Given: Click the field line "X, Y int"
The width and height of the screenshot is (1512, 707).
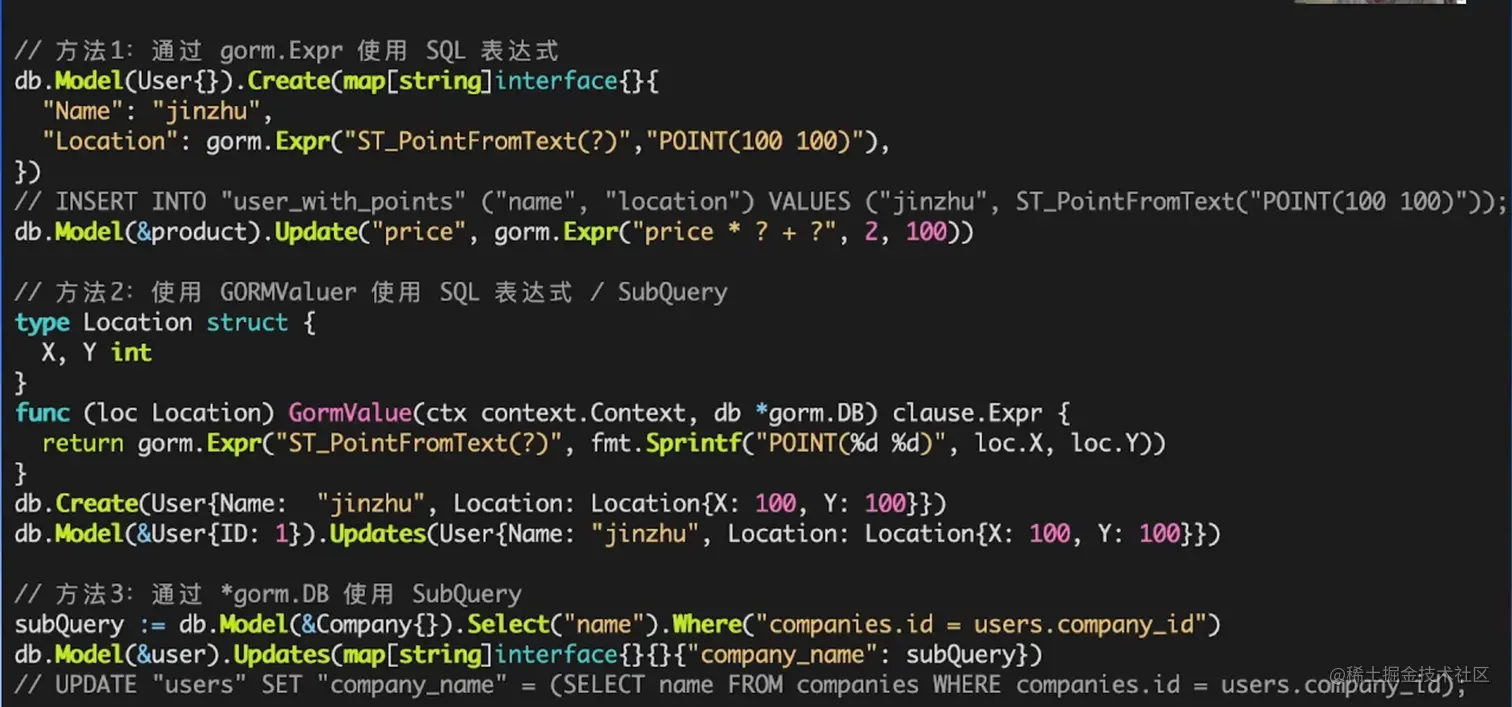Looking at the screenshot, I should pos(97,352).
